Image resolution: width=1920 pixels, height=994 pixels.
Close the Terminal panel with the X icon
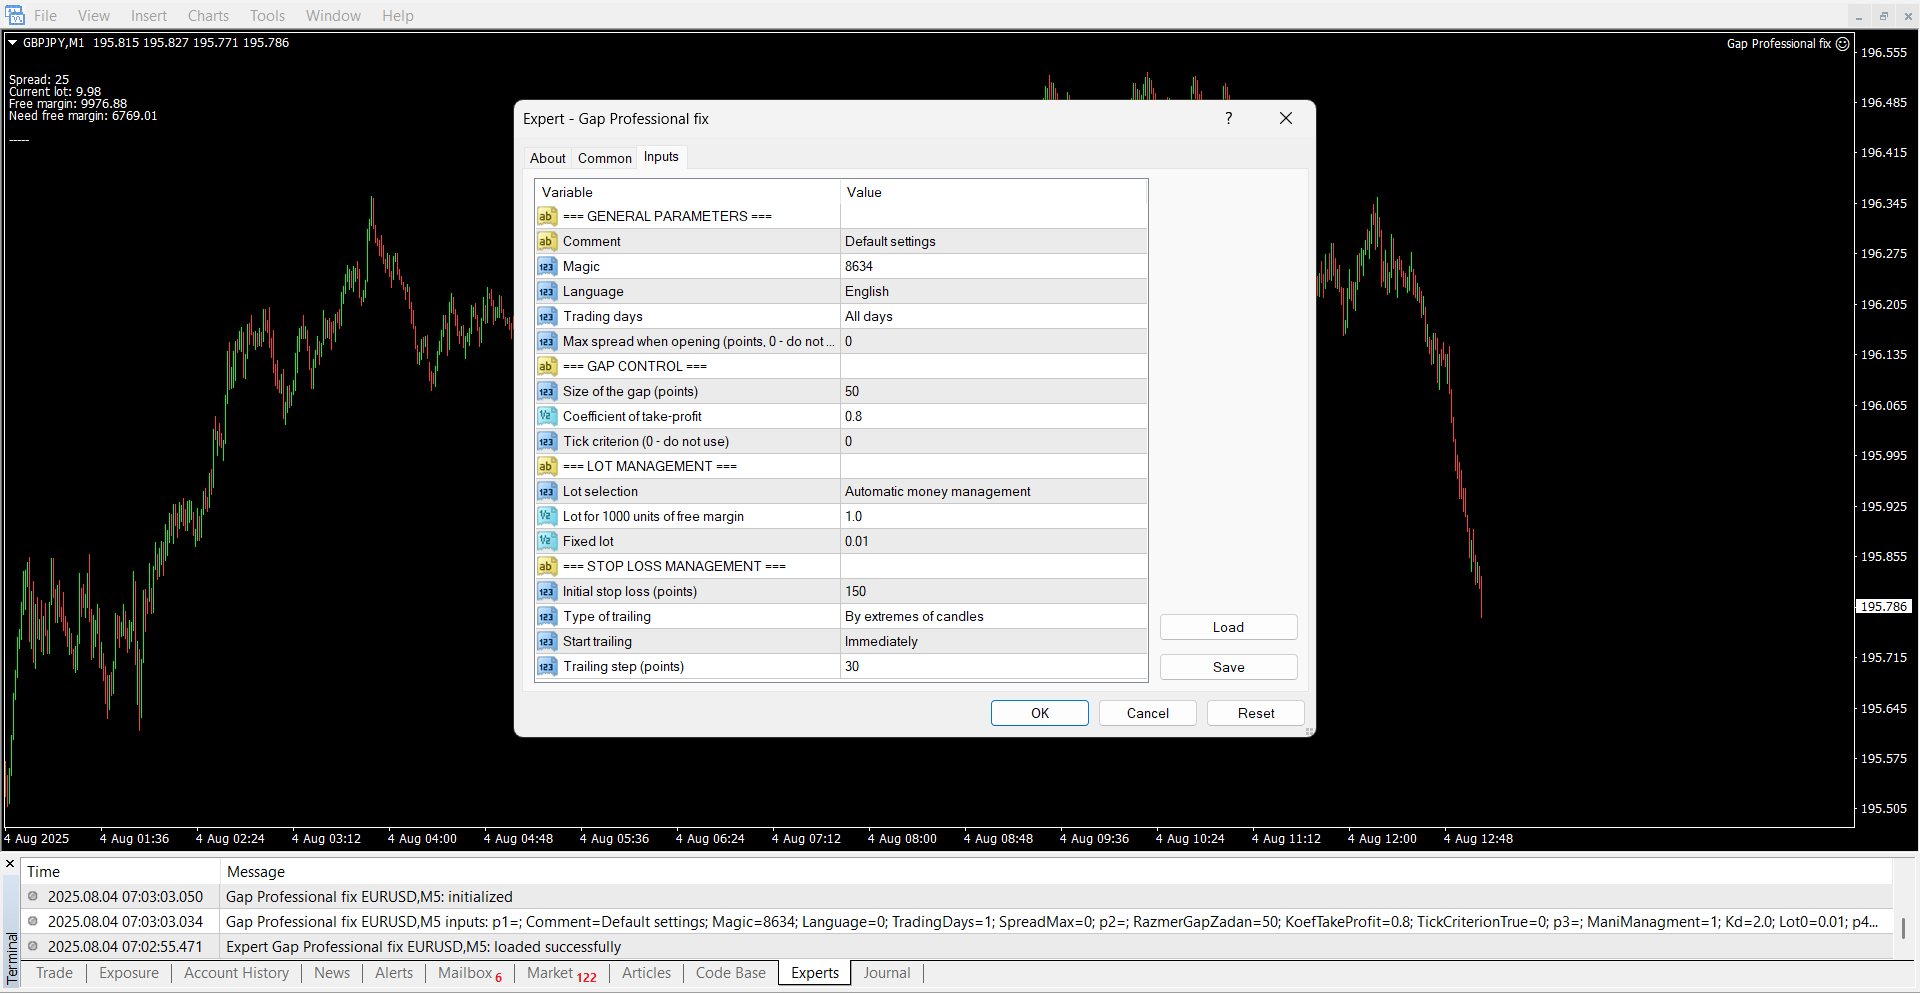(10, 864)
